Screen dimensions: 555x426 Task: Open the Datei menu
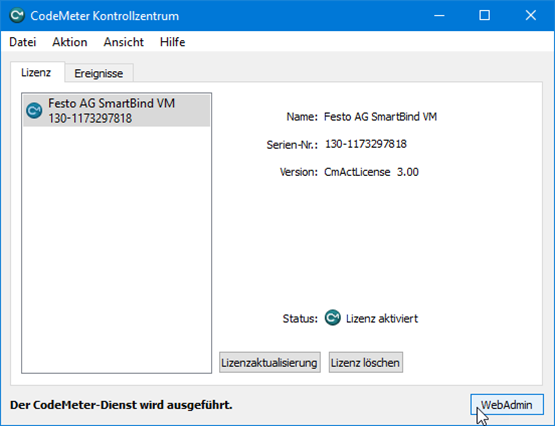23,42
